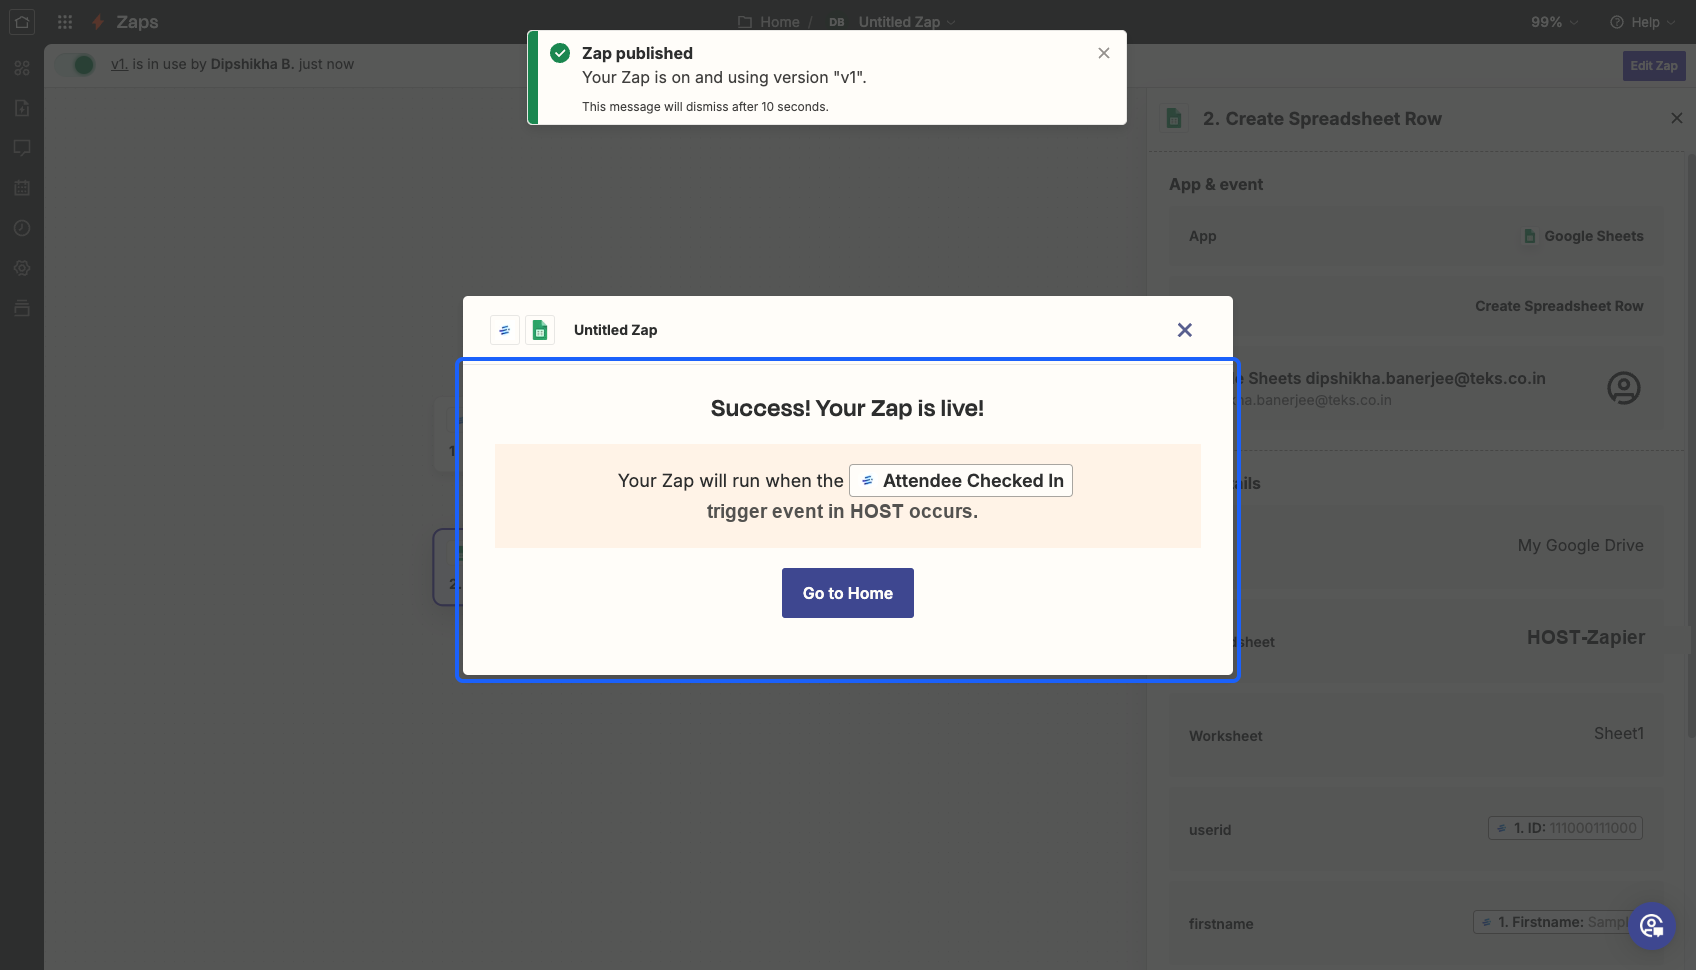Close the Success Zap is live dialog

[1185, 330]
